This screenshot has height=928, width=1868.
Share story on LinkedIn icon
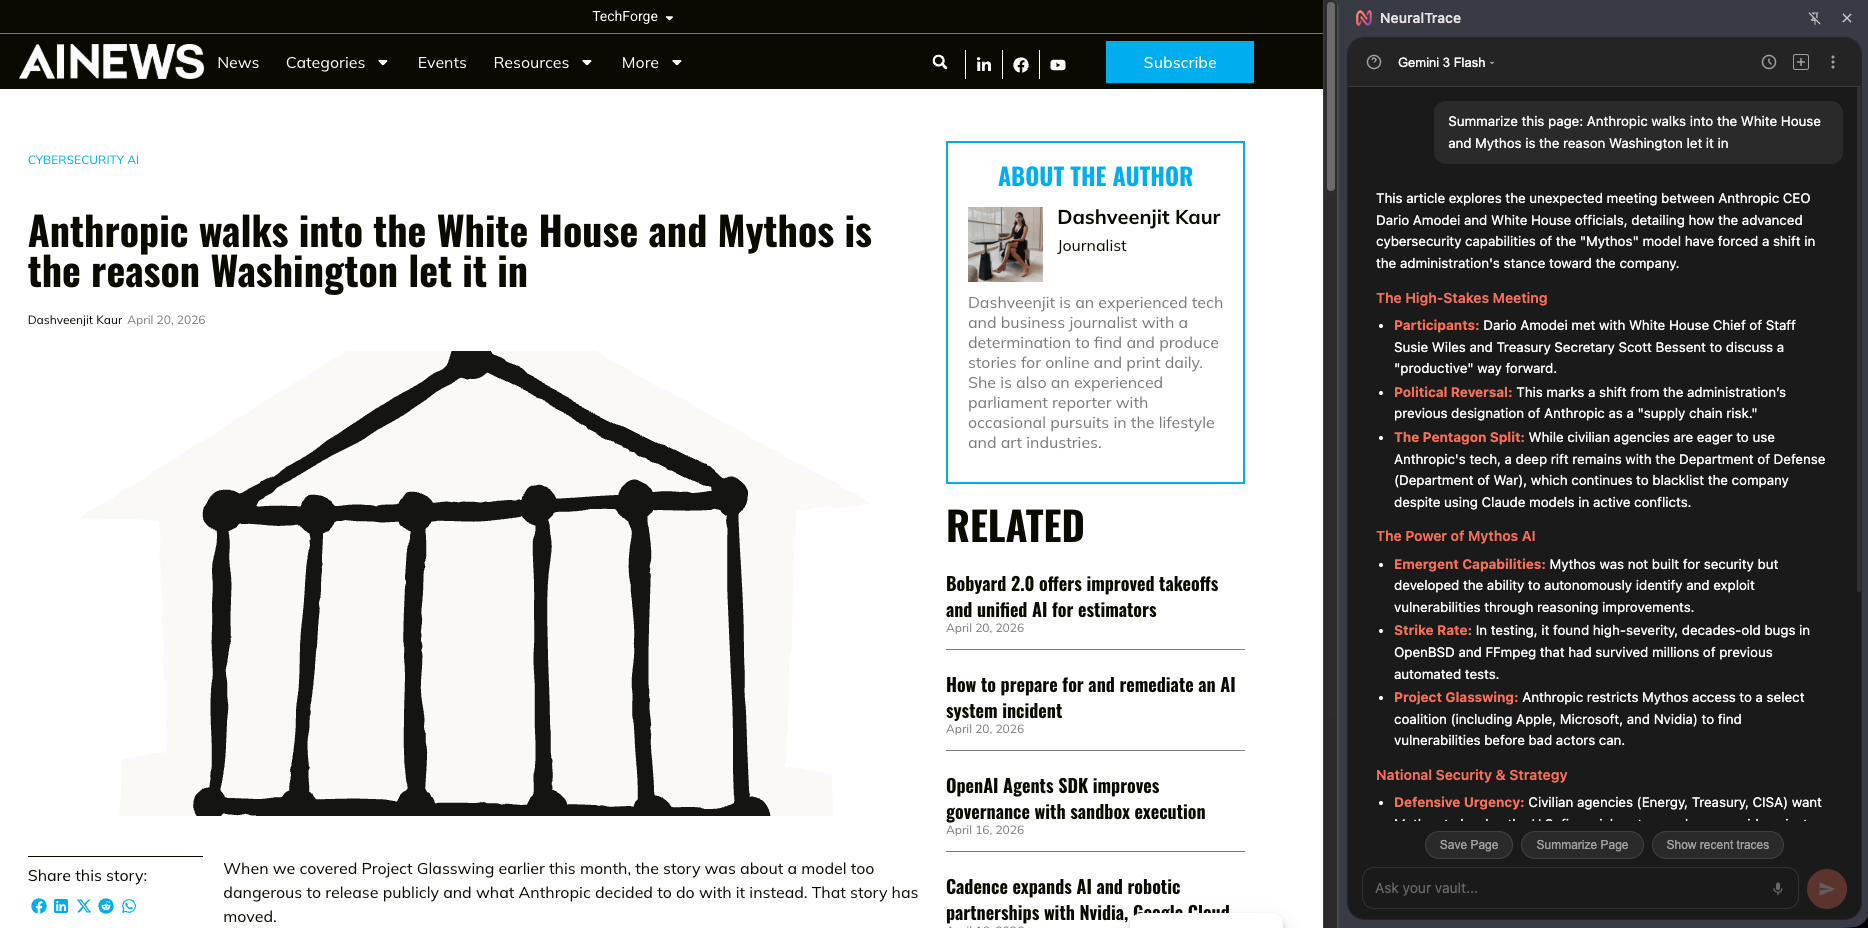[x=61, y=906]
